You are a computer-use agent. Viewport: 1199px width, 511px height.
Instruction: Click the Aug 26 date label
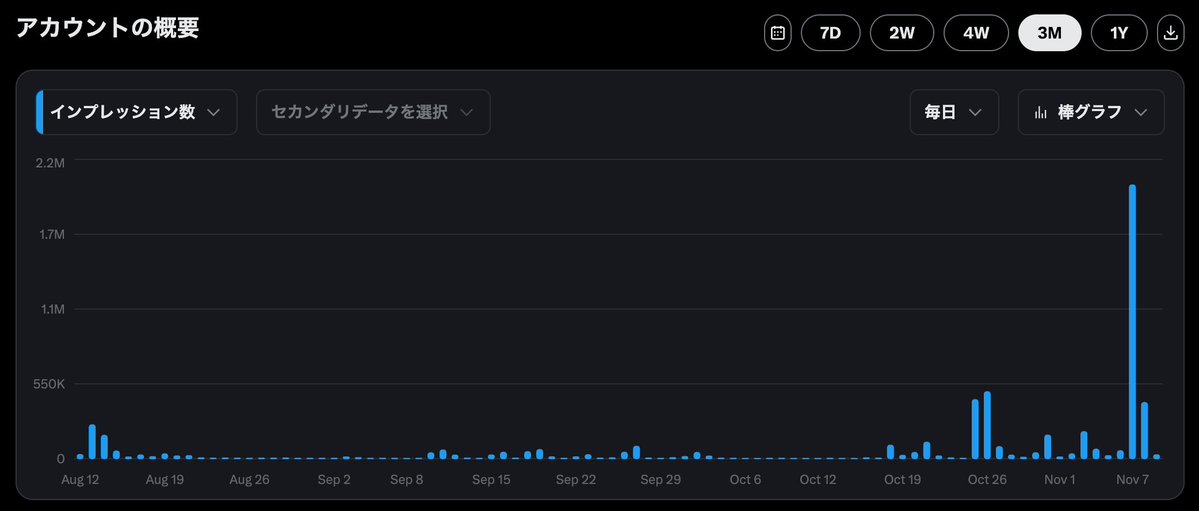(x=250, y=480)
